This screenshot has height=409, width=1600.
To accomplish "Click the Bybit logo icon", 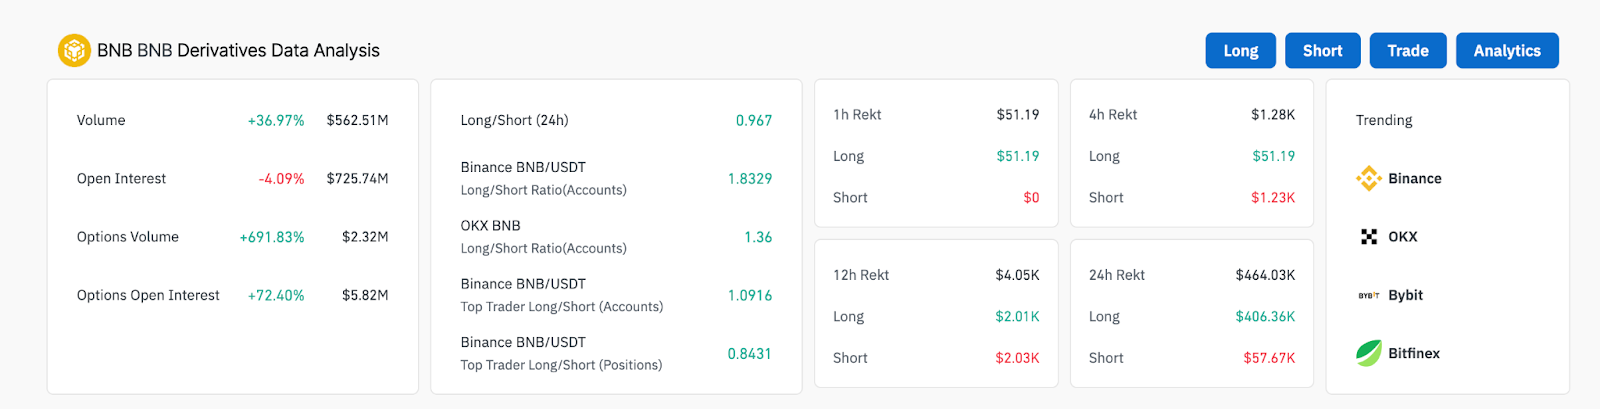I will 1369,295.
